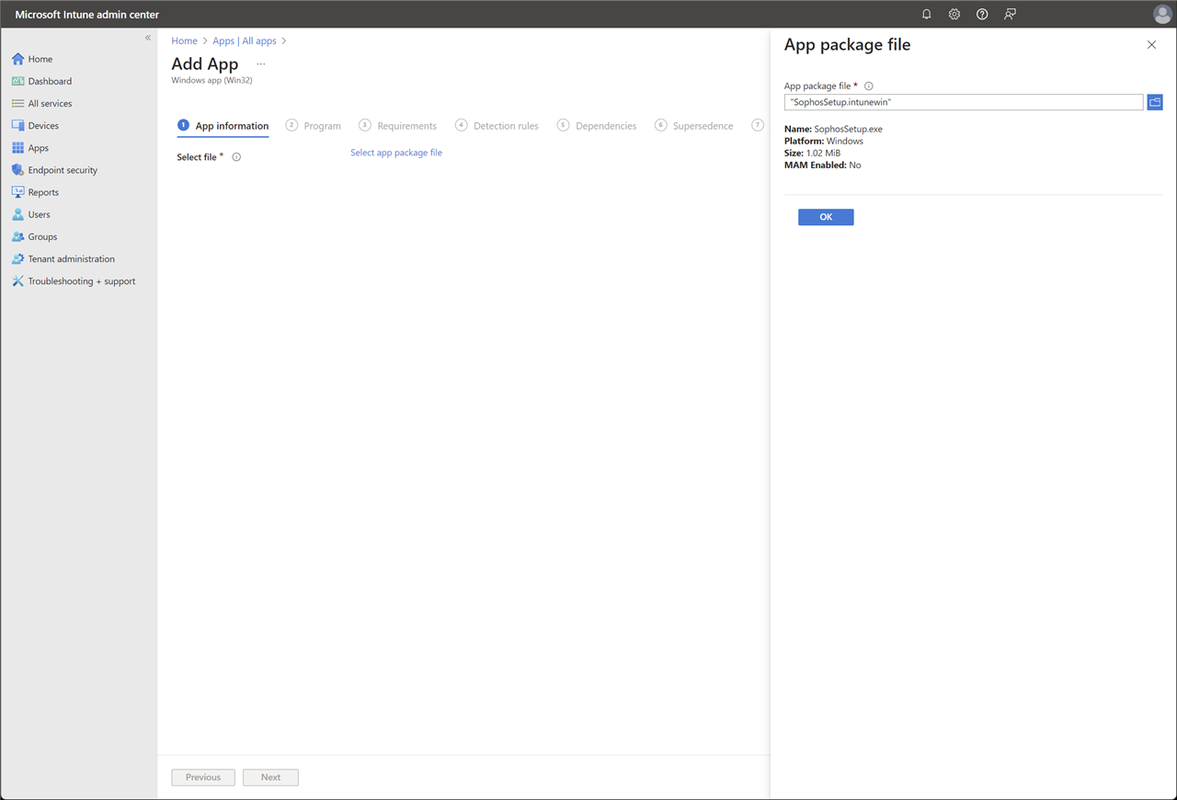The width and height of the screenshot is (1177, 800).
Task: Open the ellipsis menu beside Add App
Action: (x=260, y=64)
